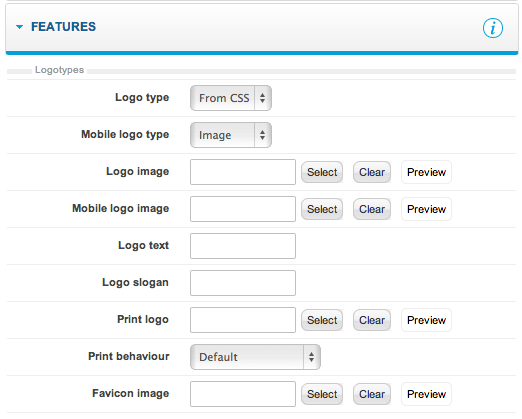Click Select button for Favicon image
The height and width of the screenshot is (419, 522).
(322, 394)
